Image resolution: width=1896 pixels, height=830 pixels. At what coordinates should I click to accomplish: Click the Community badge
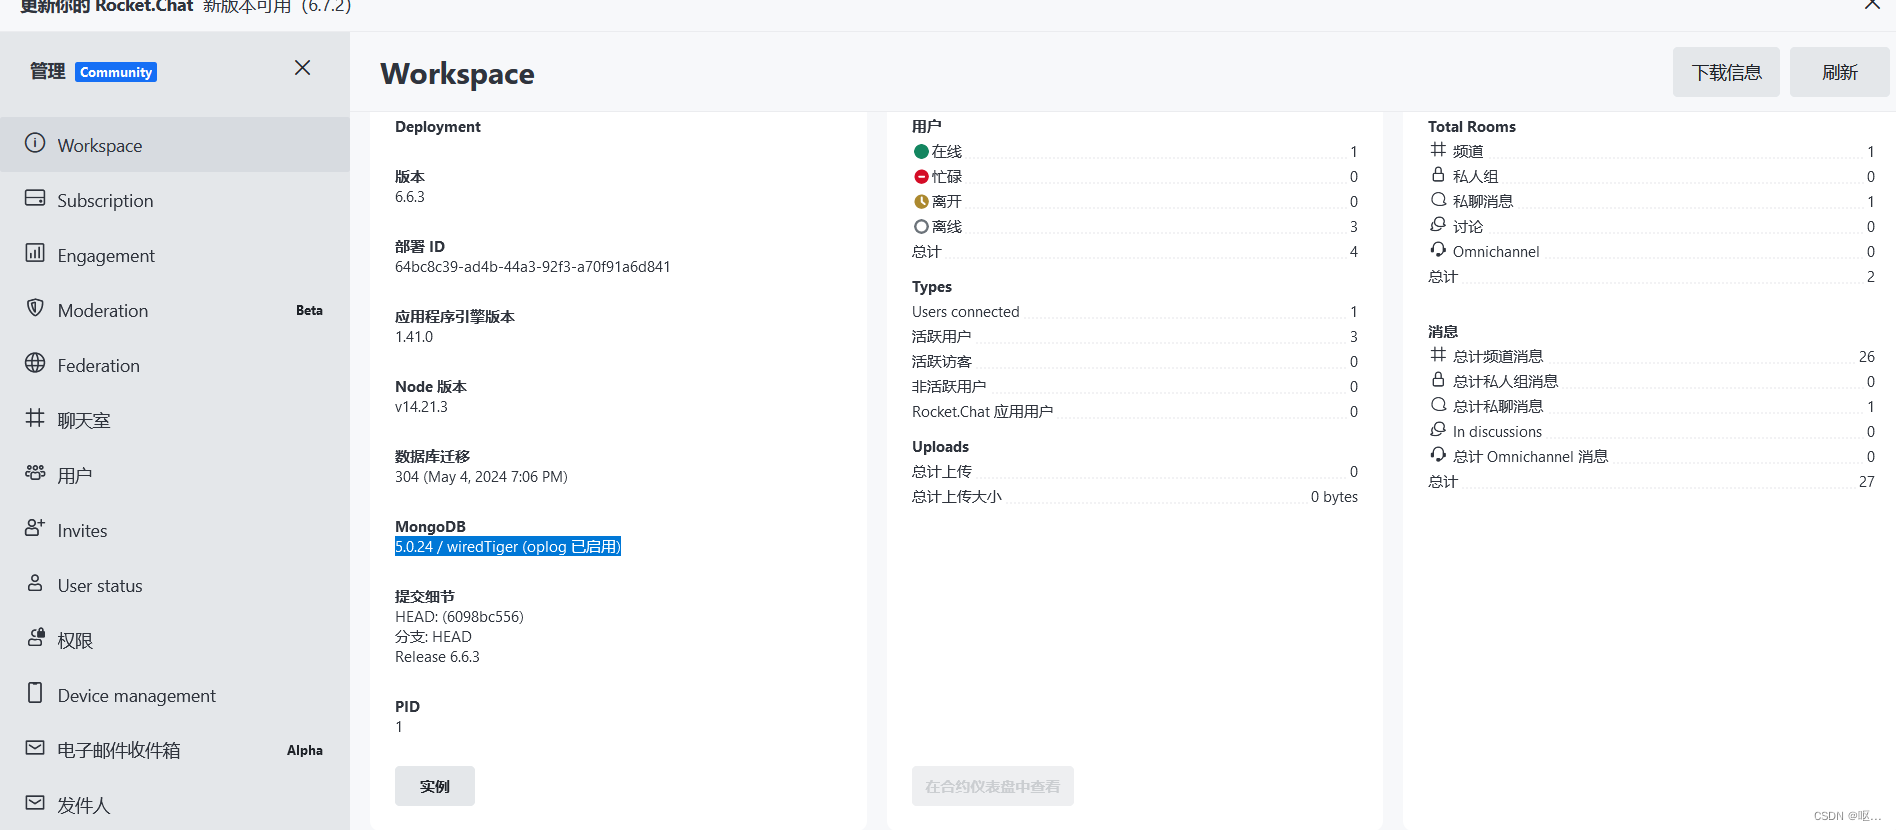tap(116, 72)
